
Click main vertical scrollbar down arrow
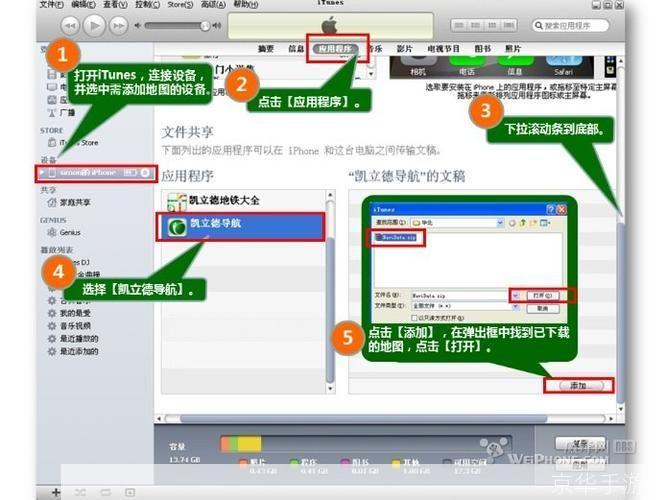tap(621, 409)
